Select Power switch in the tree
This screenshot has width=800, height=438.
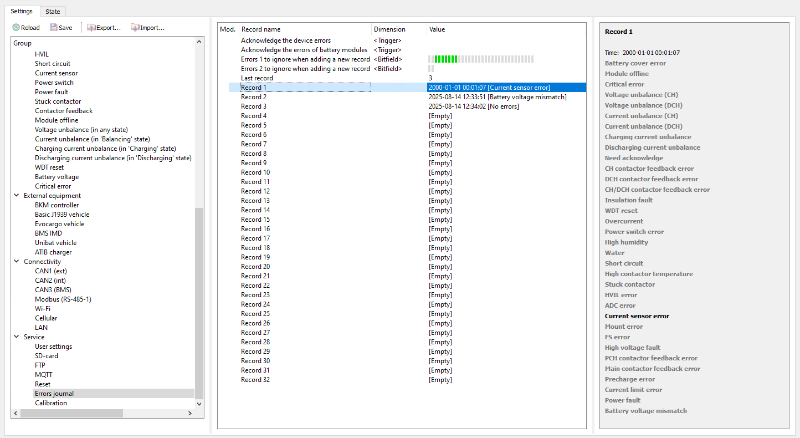coord(54,83)
